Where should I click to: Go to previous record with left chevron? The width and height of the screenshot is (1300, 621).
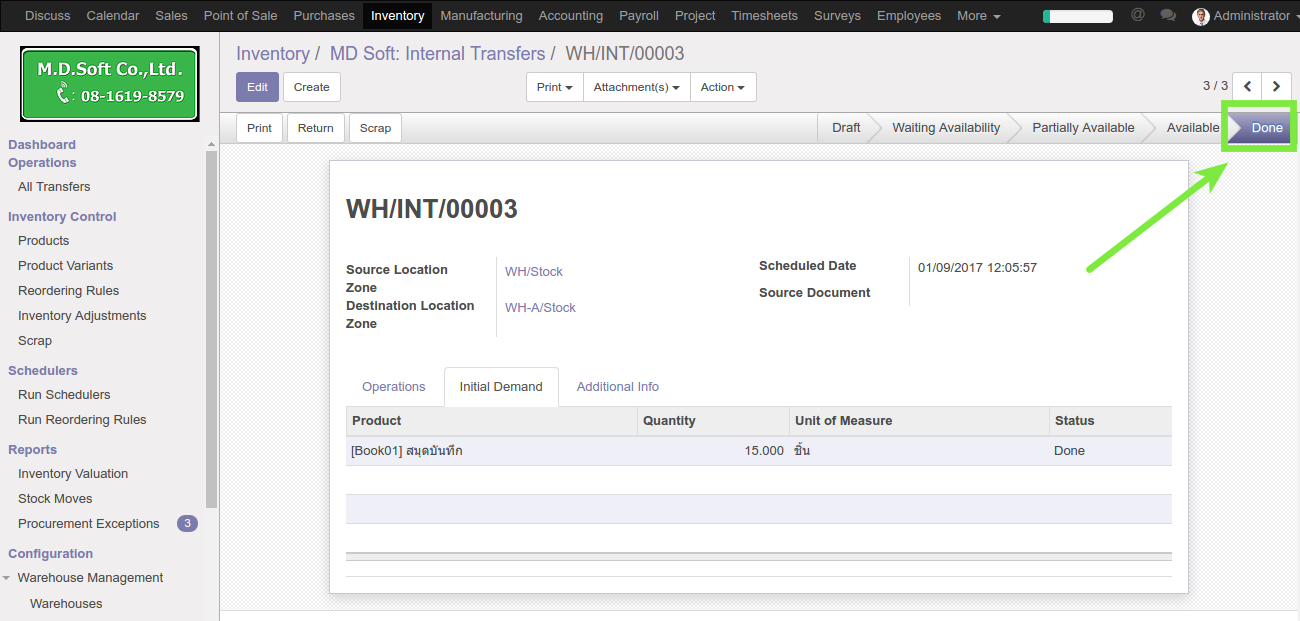pos(1247,87)
